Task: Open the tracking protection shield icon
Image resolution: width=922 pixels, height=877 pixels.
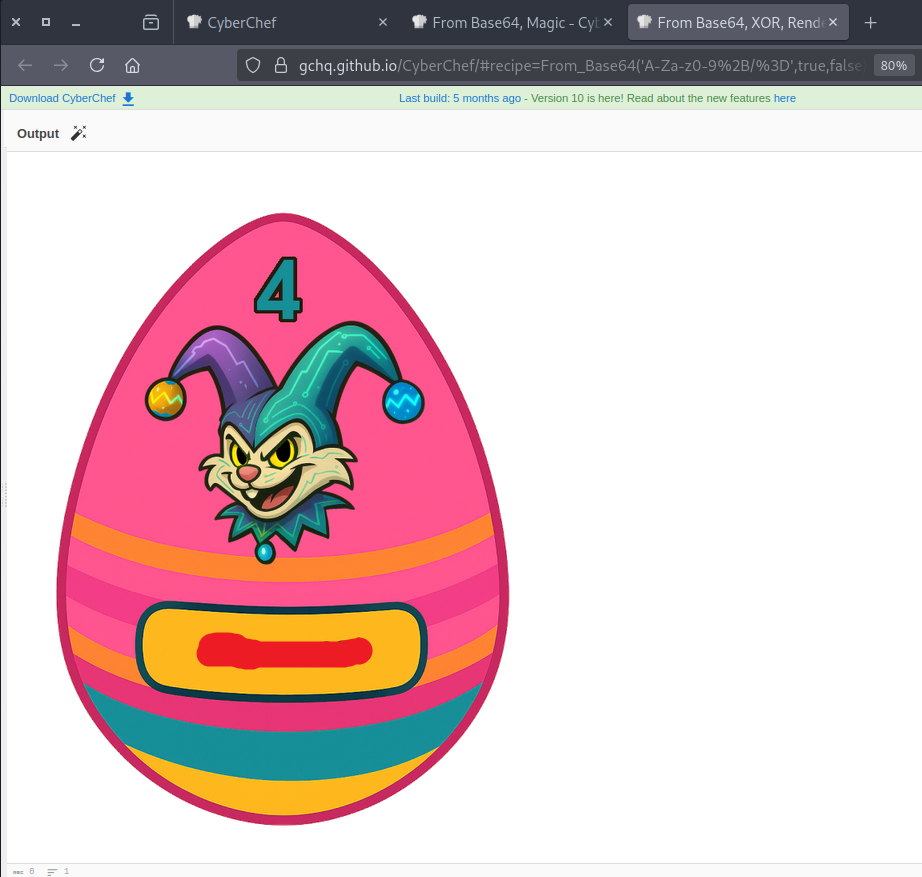Action: pos(253,65)
